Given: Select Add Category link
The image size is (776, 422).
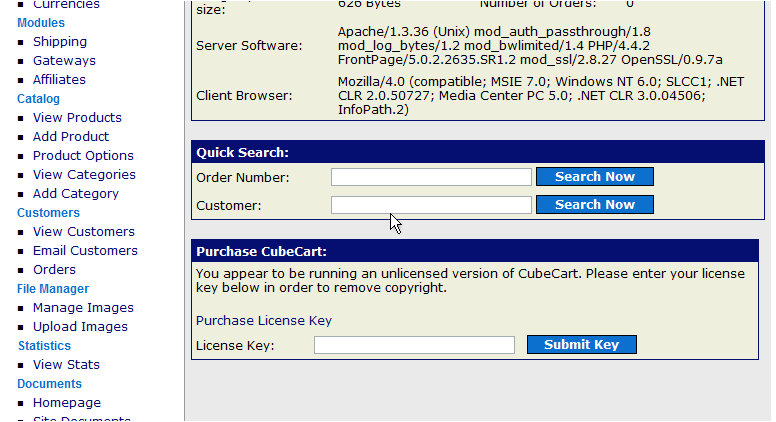Looking at the screenshot, I should coord(76,194).
